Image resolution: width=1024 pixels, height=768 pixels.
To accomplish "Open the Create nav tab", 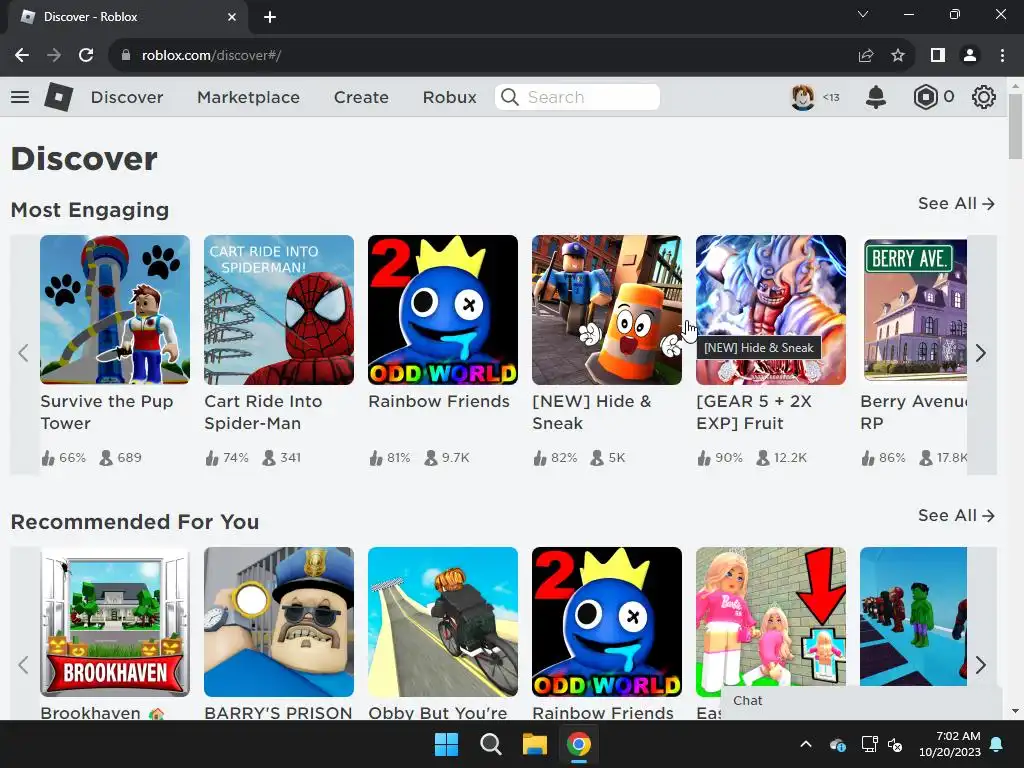I will point(361,97).
